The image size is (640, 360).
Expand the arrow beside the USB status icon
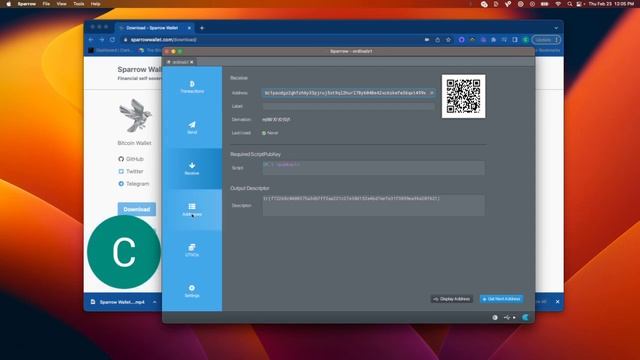(514, 318)
